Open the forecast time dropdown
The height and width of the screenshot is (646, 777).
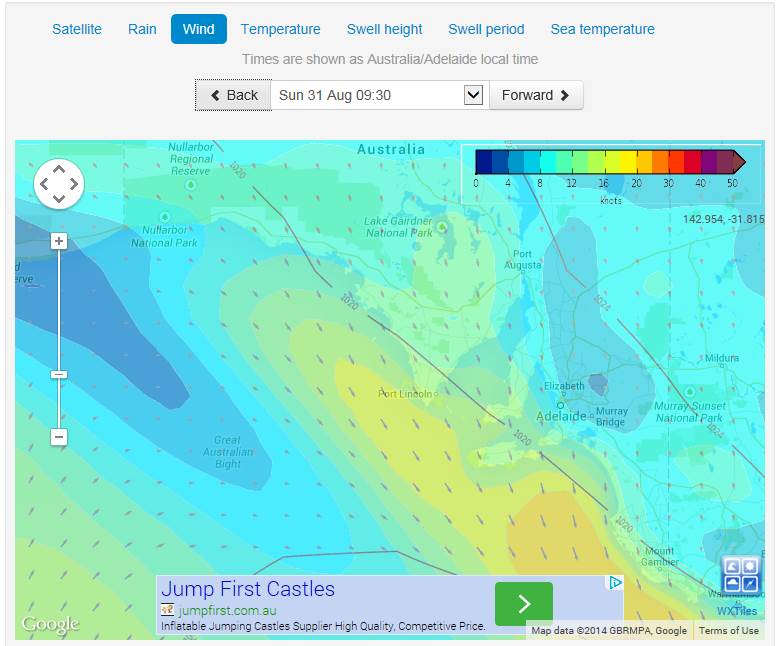[474, 95]
